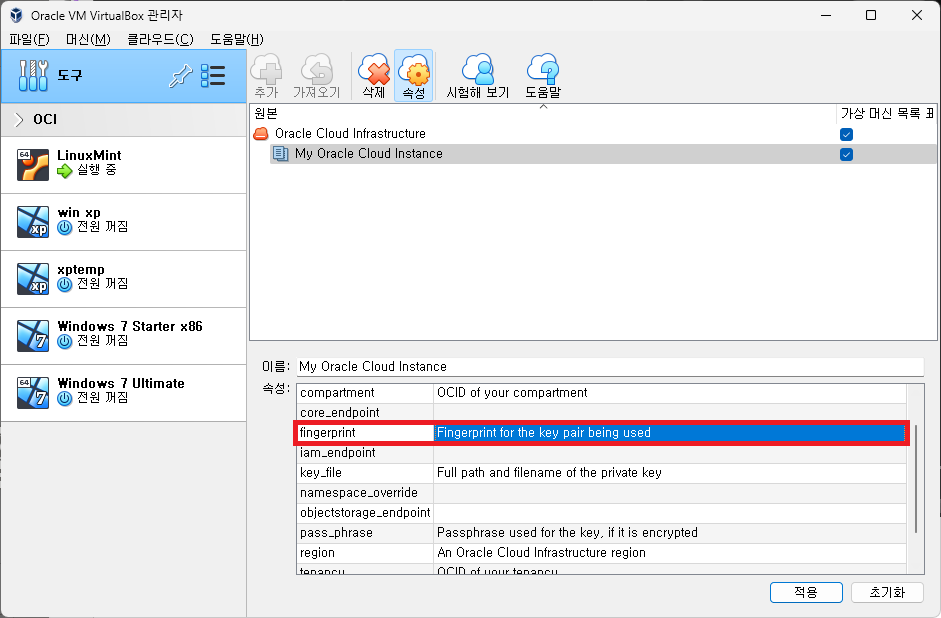Click the name field My Oracle Cloud Instance
Screen dimensions: 941x618
click(610, 367)
